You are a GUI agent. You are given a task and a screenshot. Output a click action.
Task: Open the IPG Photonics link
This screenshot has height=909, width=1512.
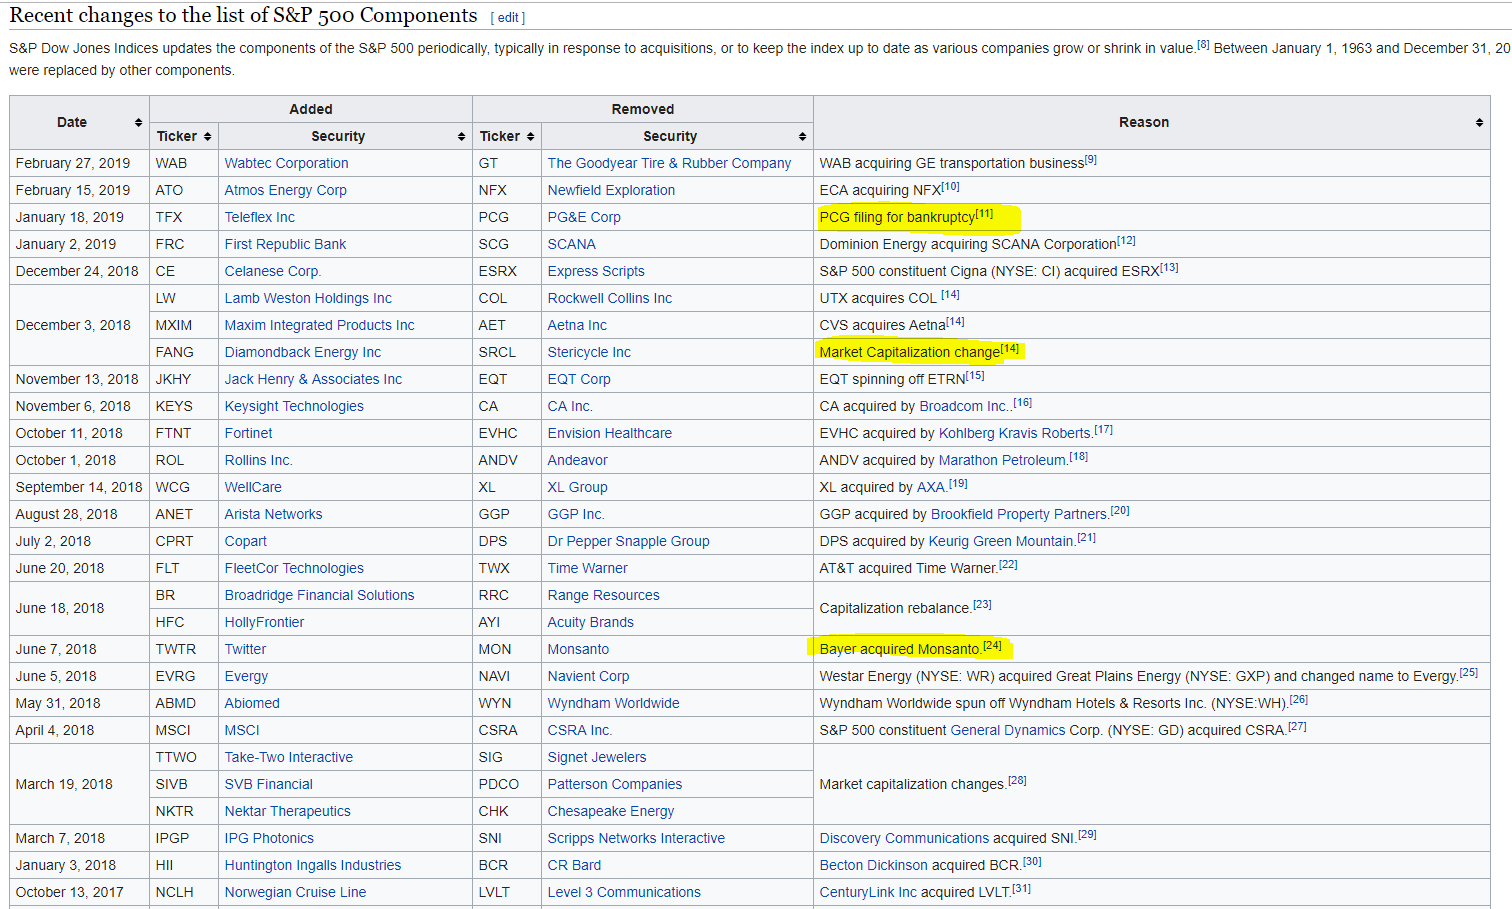tap(269, 838)
